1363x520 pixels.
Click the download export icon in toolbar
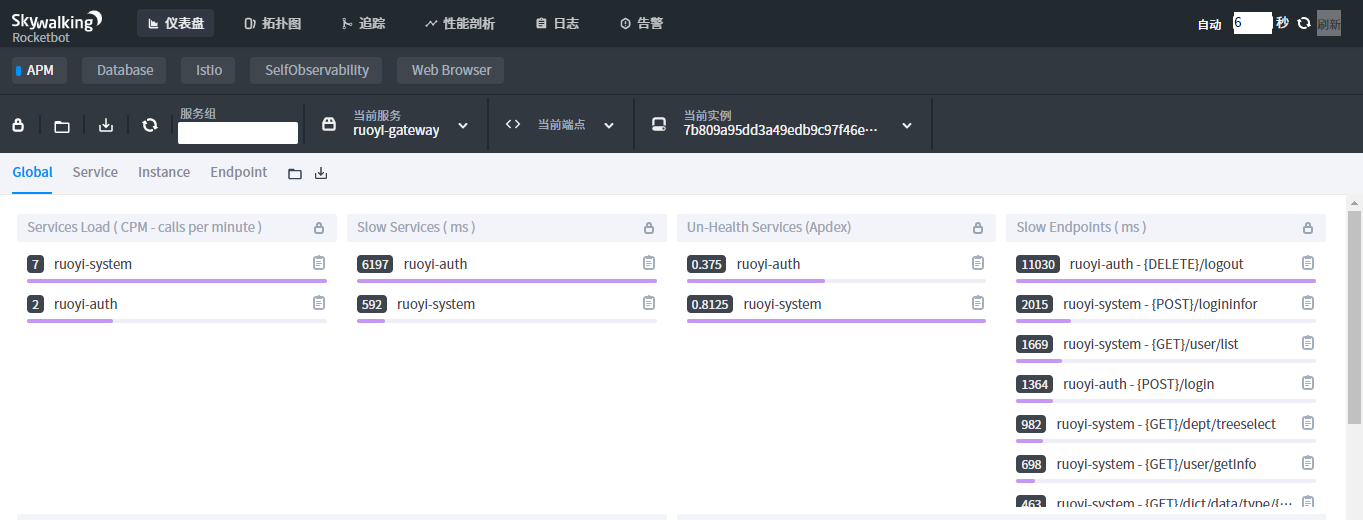[106, 125]
